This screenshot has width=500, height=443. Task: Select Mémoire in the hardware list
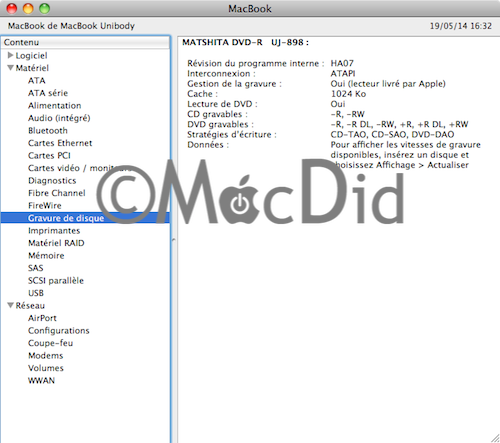pos(46,256)
